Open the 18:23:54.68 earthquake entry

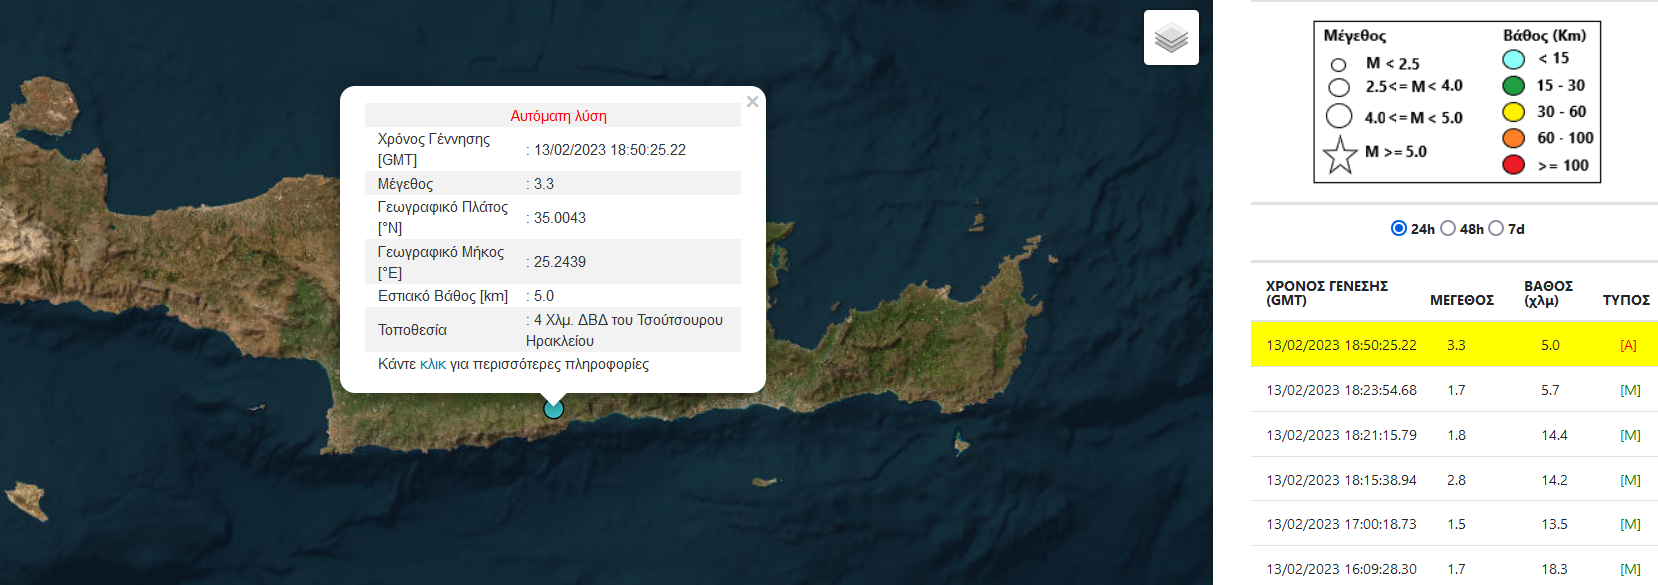pos(1341,390)
